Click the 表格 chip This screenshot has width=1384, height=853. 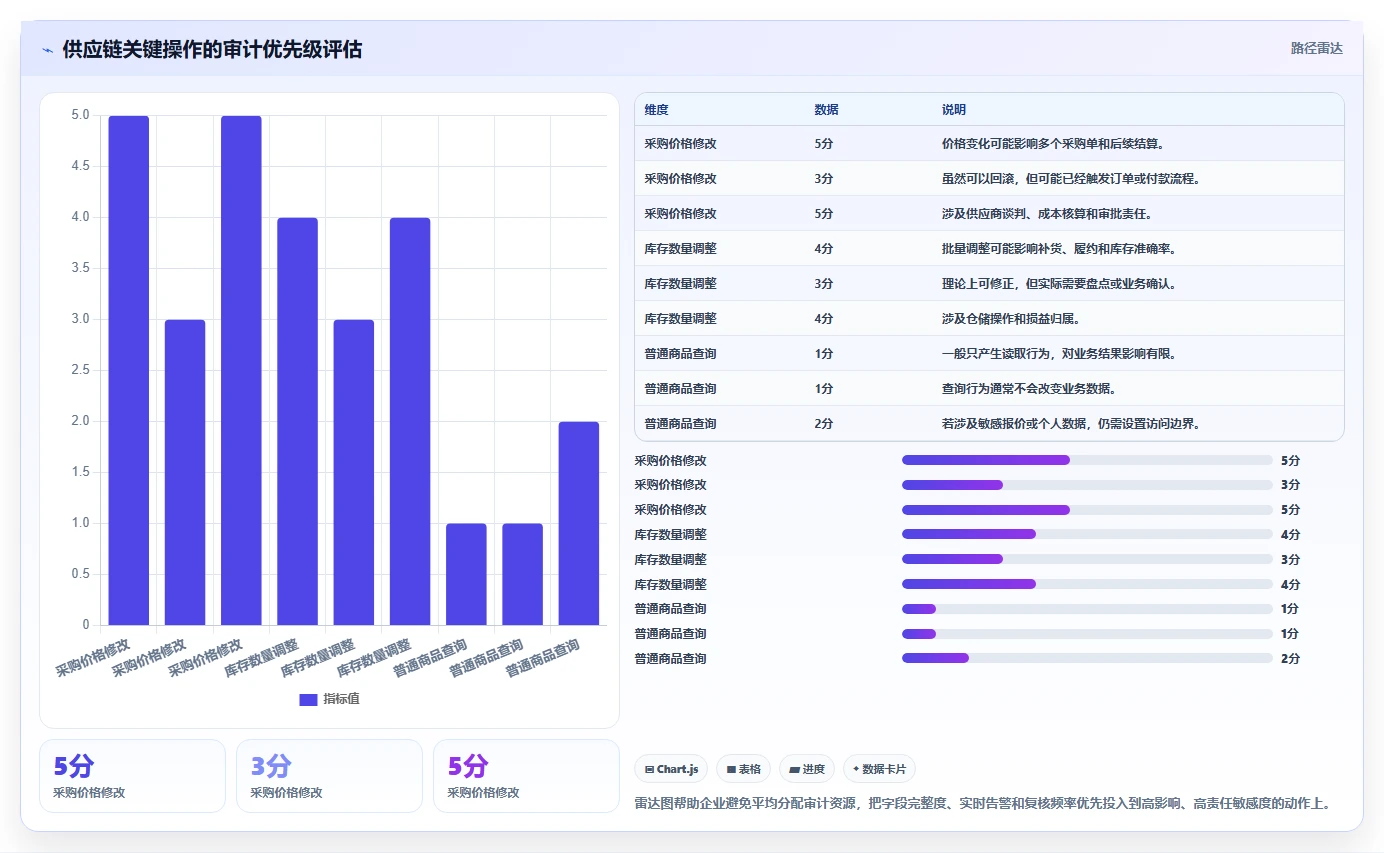click(x=743, y=769)
